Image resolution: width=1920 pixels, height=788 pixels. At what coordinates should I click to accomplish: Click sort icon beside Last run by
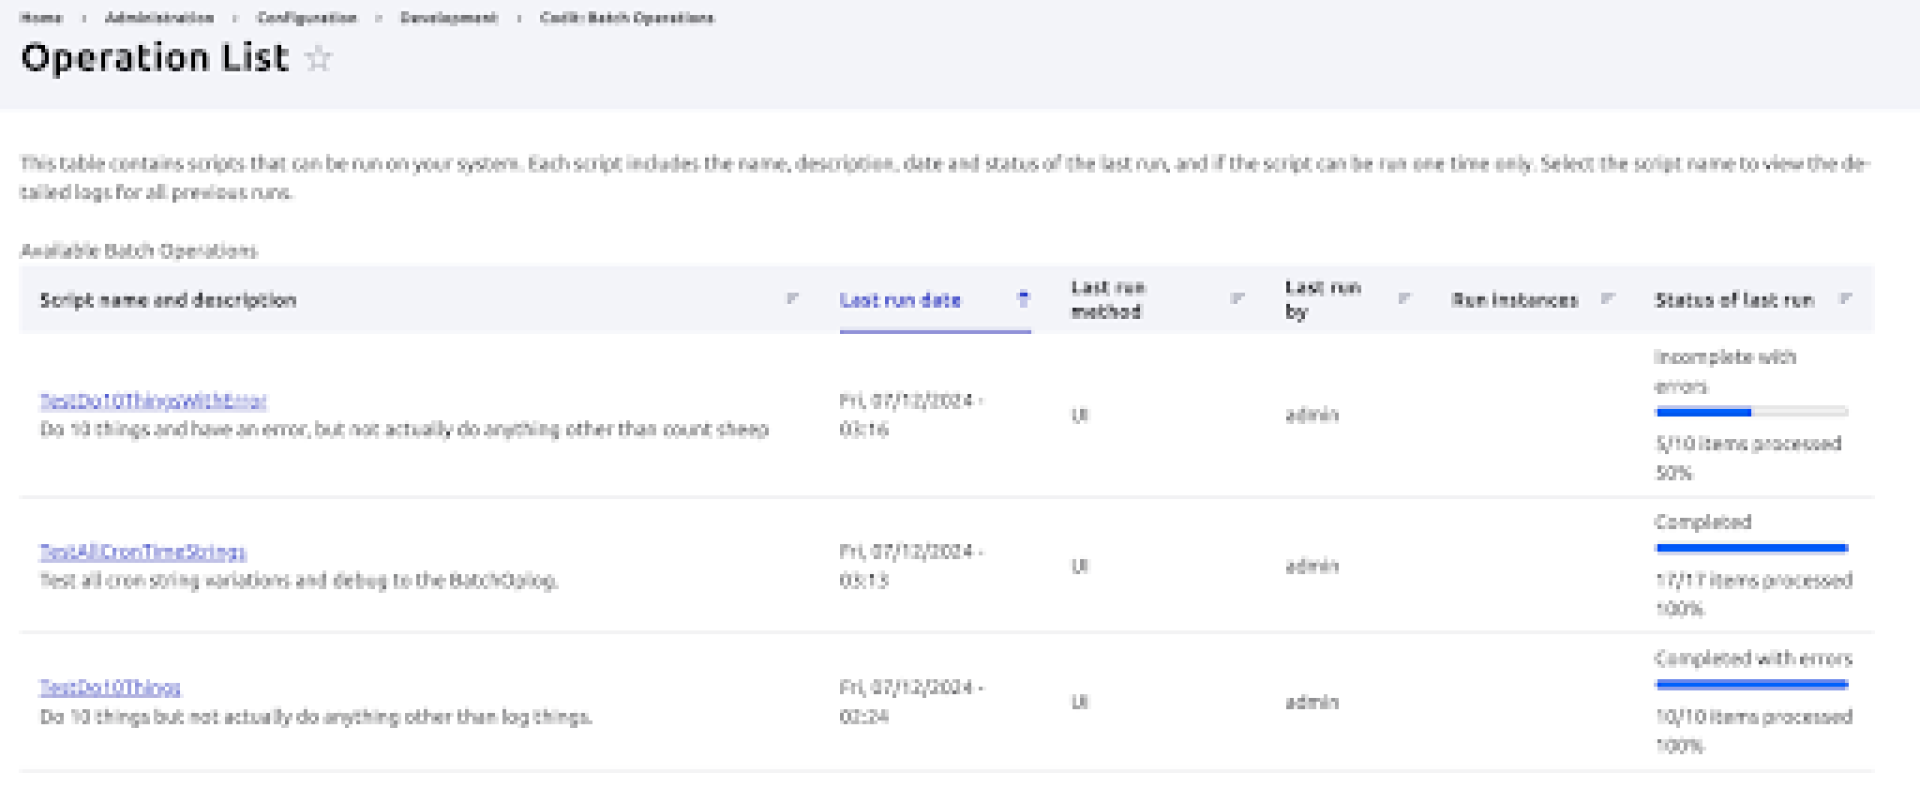point(1404,298)
